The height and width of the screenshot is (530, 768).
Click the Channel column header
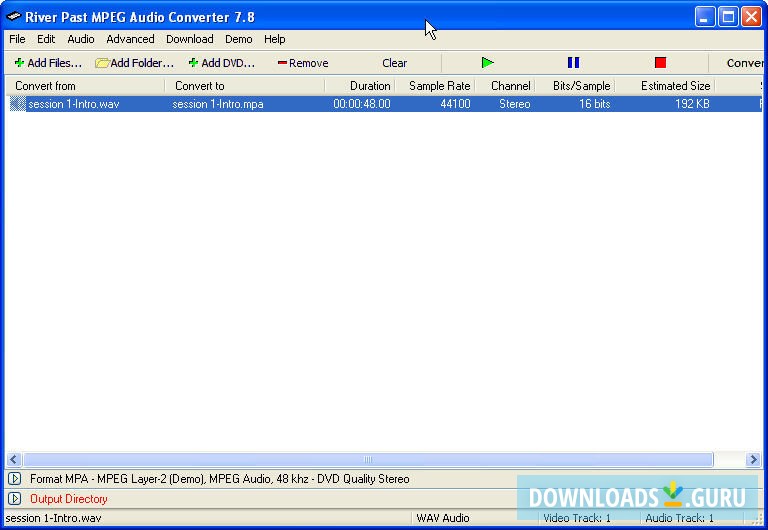[505, 86]
